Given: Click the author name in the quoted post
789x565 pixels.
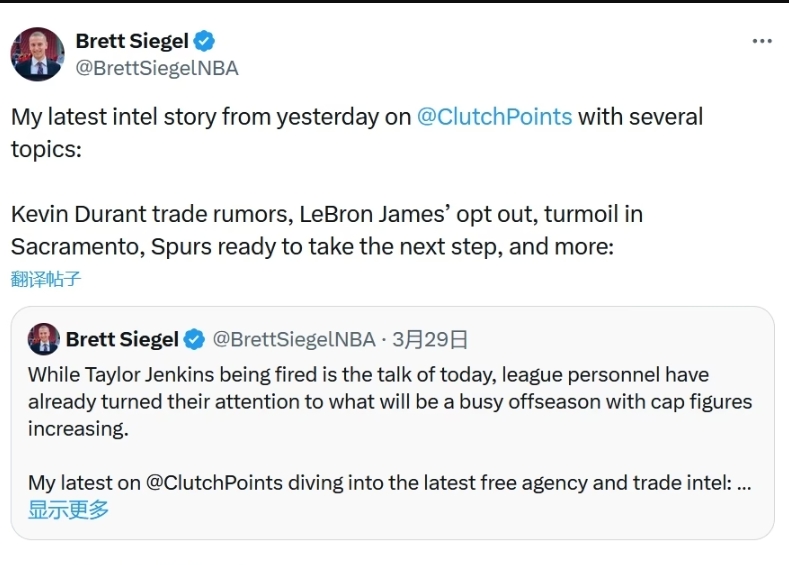Looking at the screenshot, I should coord(122,340).
